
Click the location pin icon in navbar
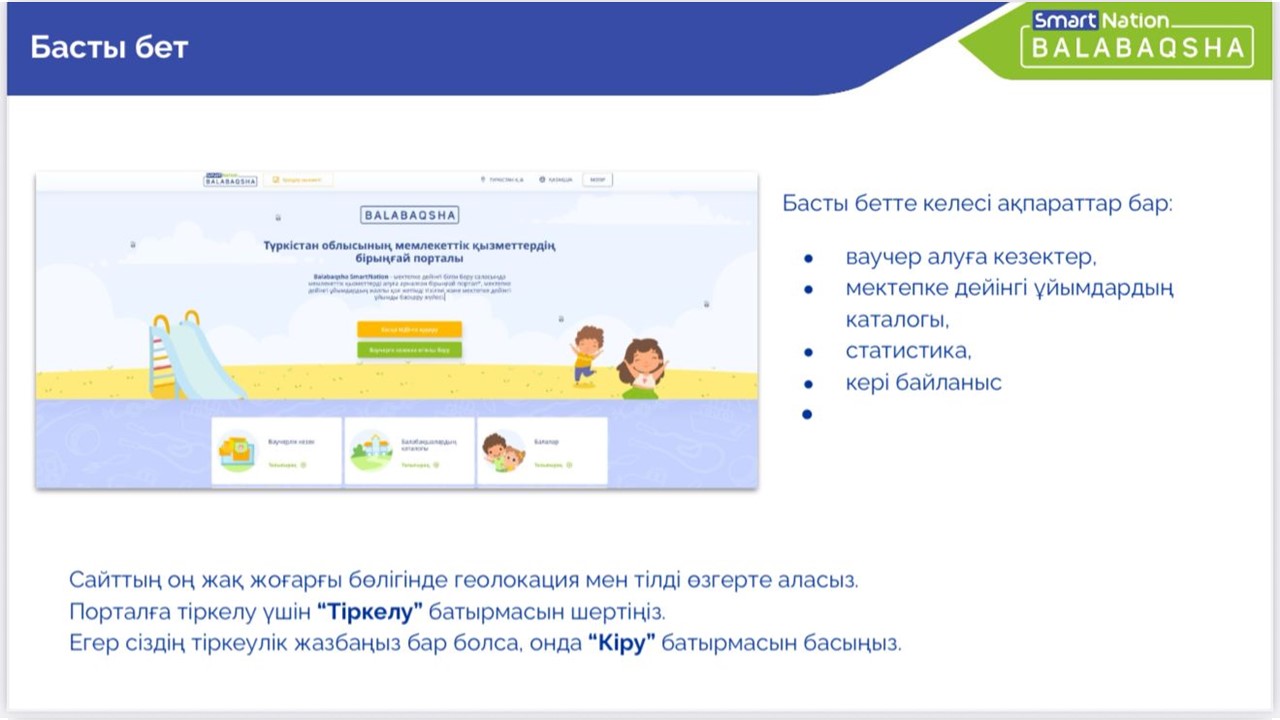tap(483, 180)
